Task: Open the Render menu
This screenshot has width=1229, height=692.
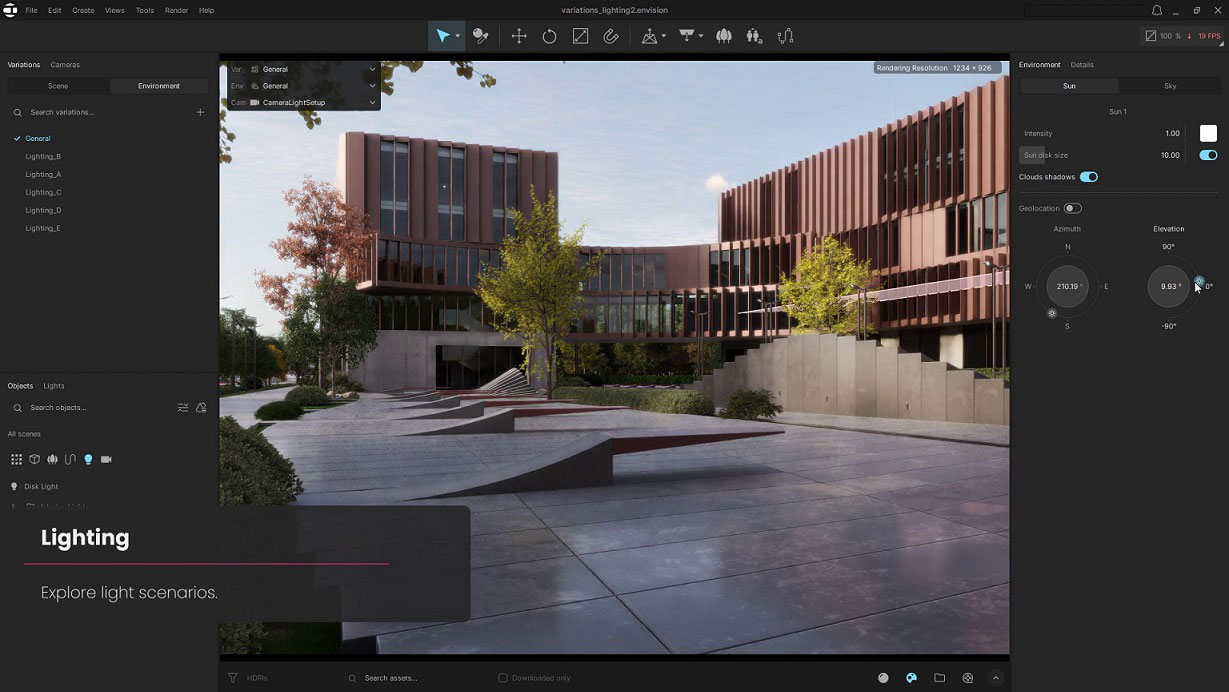Action: tap(176, 10)
